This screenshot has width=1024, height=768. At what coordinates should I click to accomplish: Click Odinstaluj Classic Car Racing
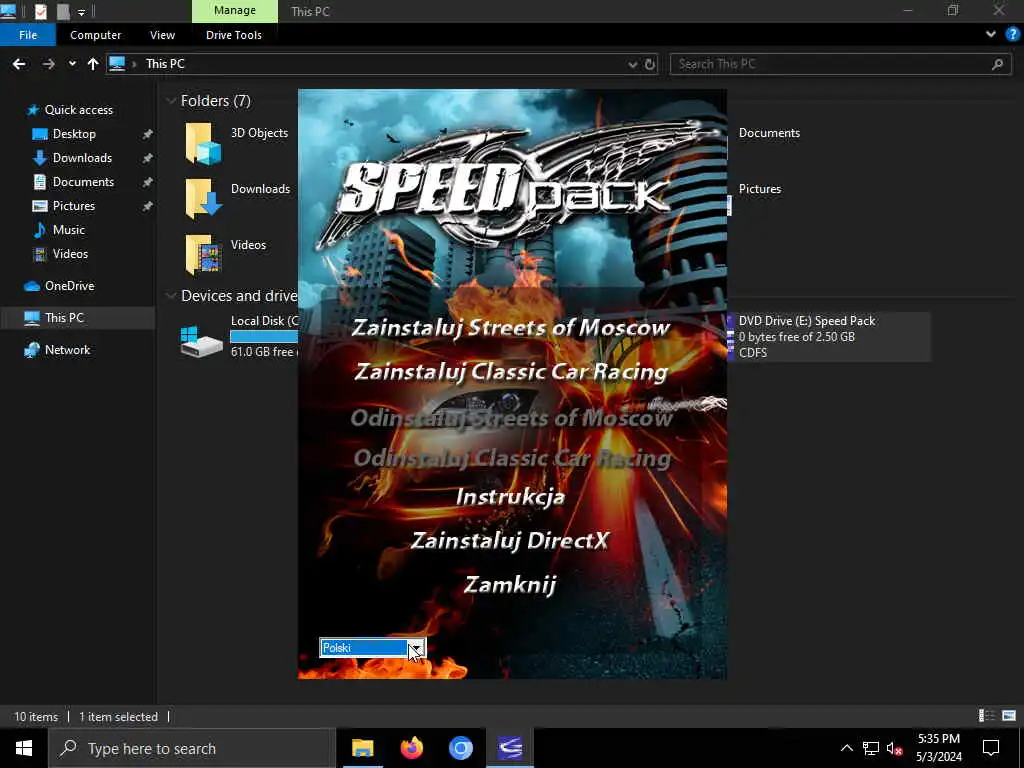coord(512,458)
